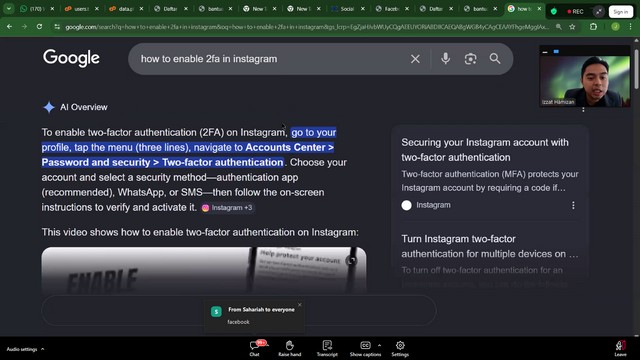Open browser Extensions puzzle icon

point(593,27)
